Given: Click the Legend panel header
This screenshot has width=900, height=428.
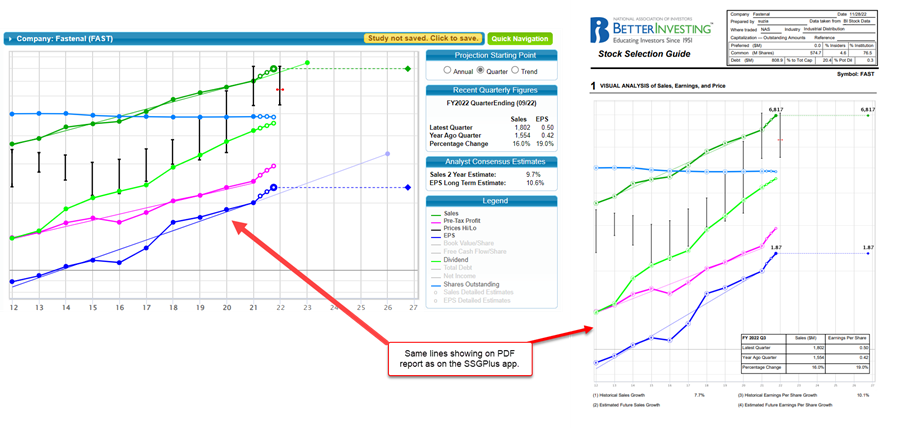Looking at the screenshot, I should (491, 201).
